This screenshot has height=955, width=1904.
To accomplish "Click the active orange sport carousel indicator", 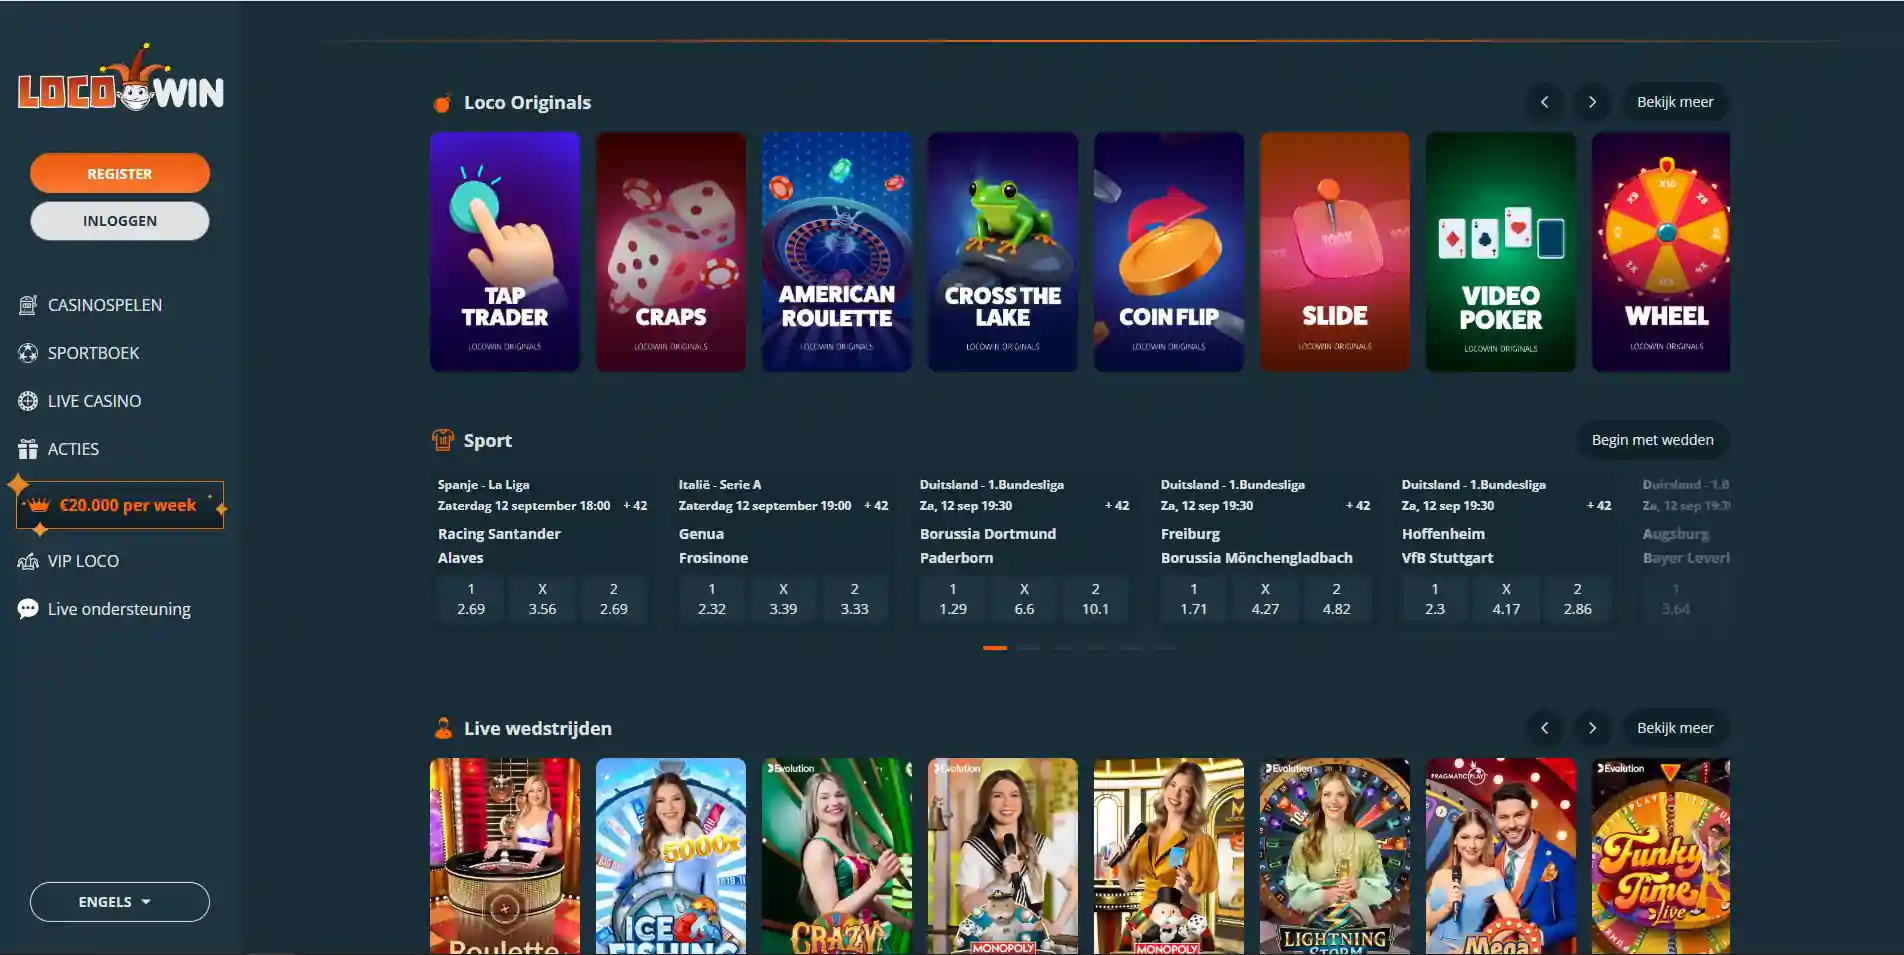I will point(995,648).
